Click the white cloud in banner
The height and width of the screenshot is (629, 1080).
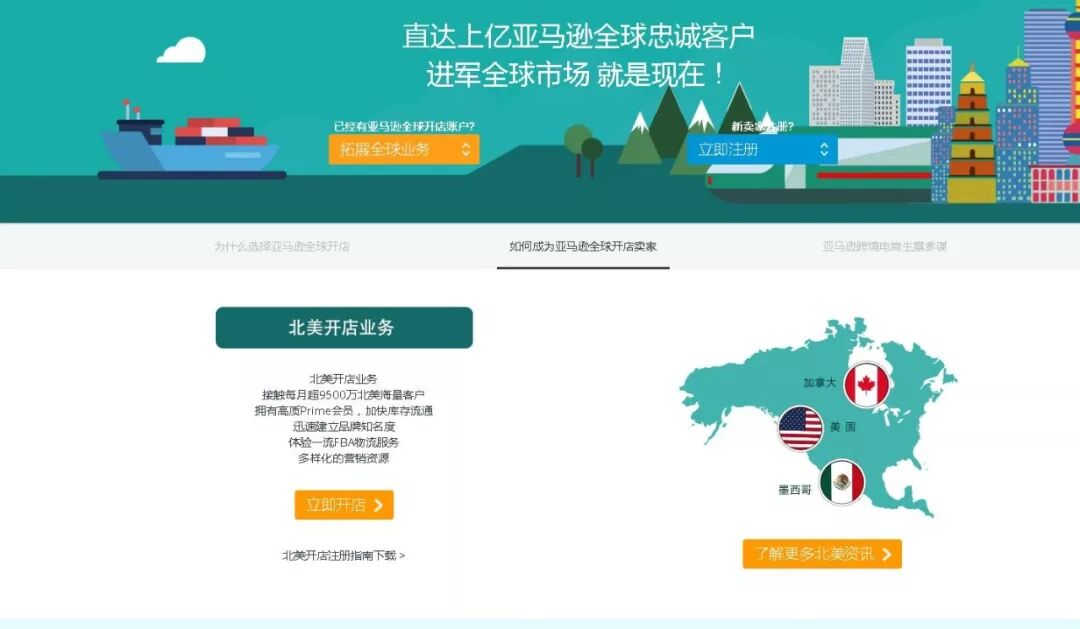[182, 50]
